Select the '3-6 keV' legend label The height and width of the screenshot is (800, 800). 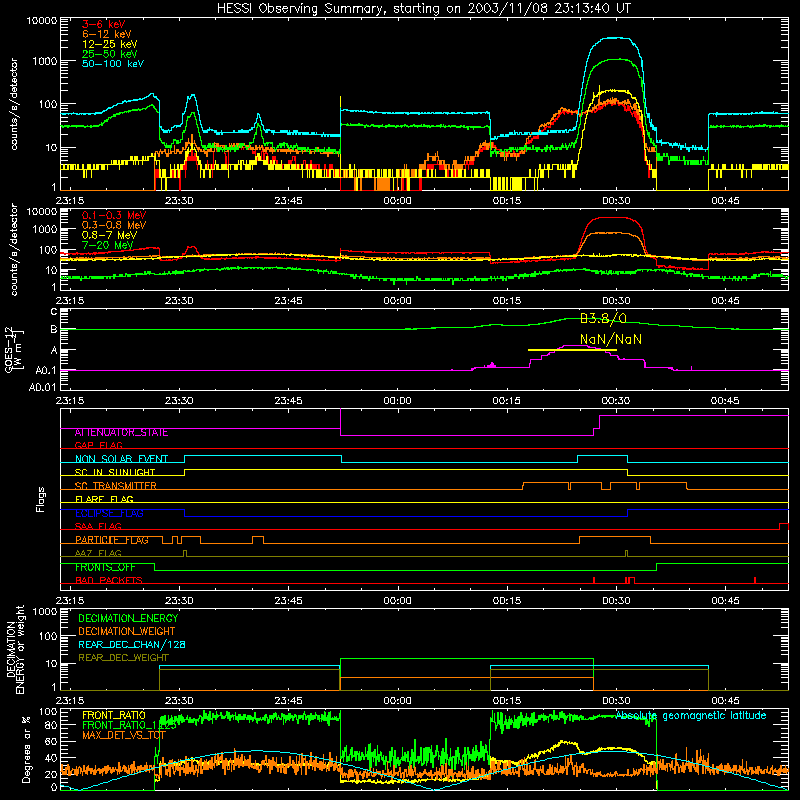104,24
